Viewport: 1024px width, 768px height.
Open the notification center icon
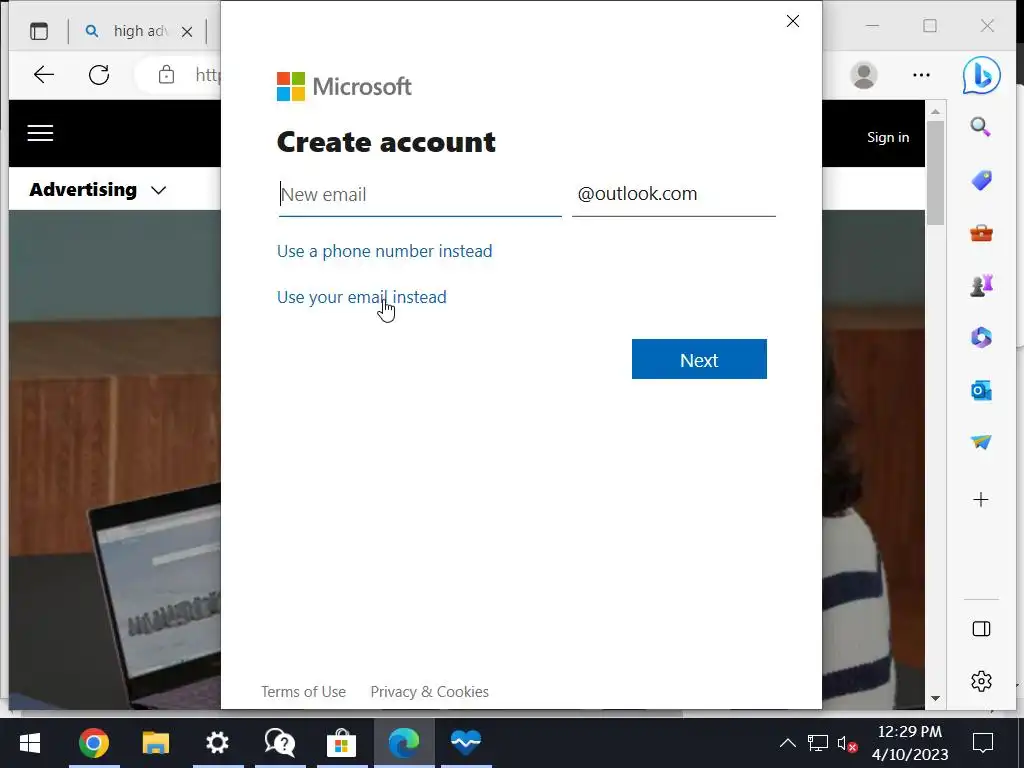coord(982,743)
